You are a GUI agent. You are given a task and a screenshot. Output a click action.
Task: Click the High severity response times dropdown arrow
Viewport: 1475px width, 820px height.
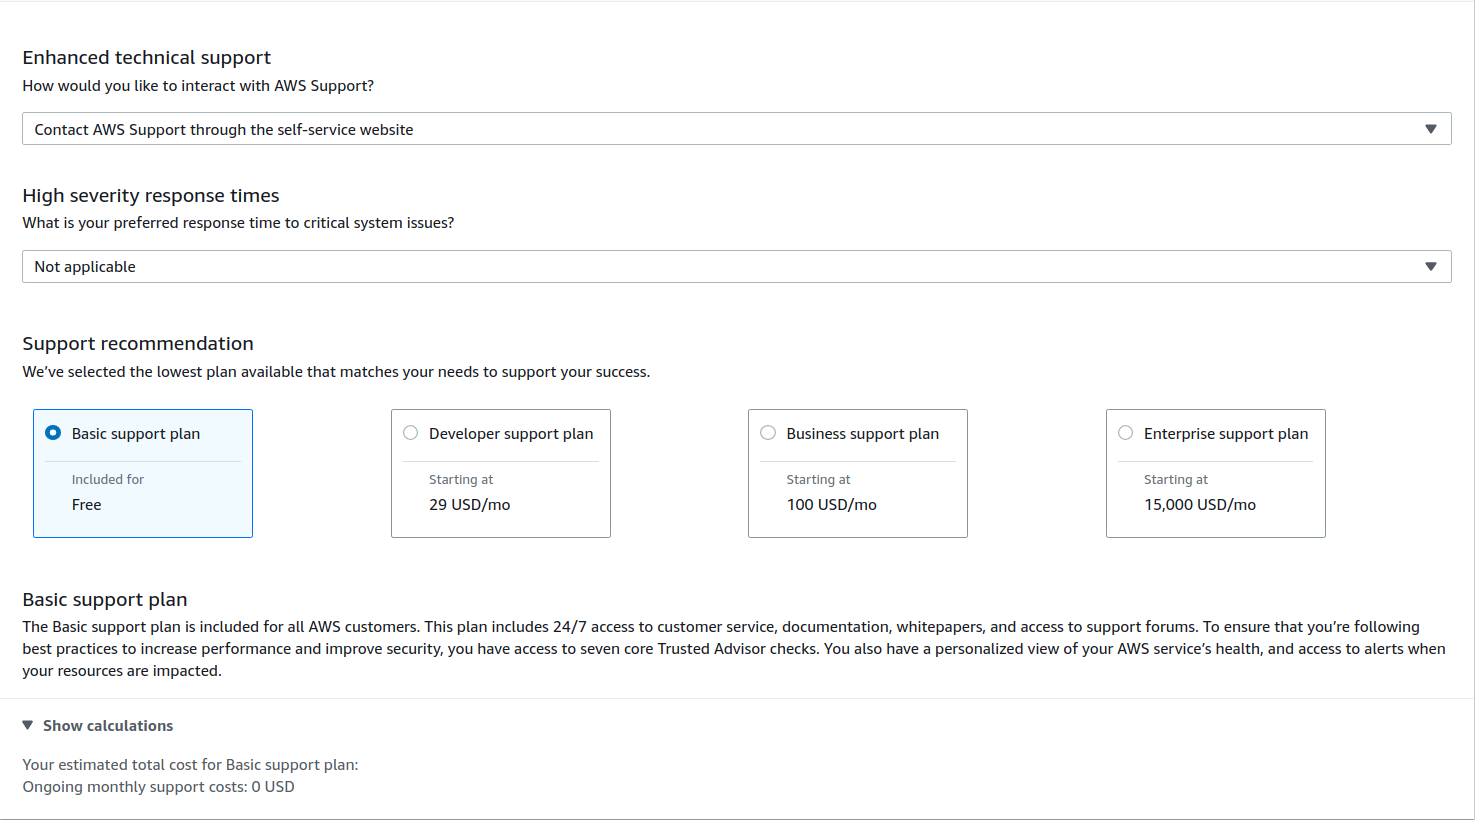coord(1430,266)
